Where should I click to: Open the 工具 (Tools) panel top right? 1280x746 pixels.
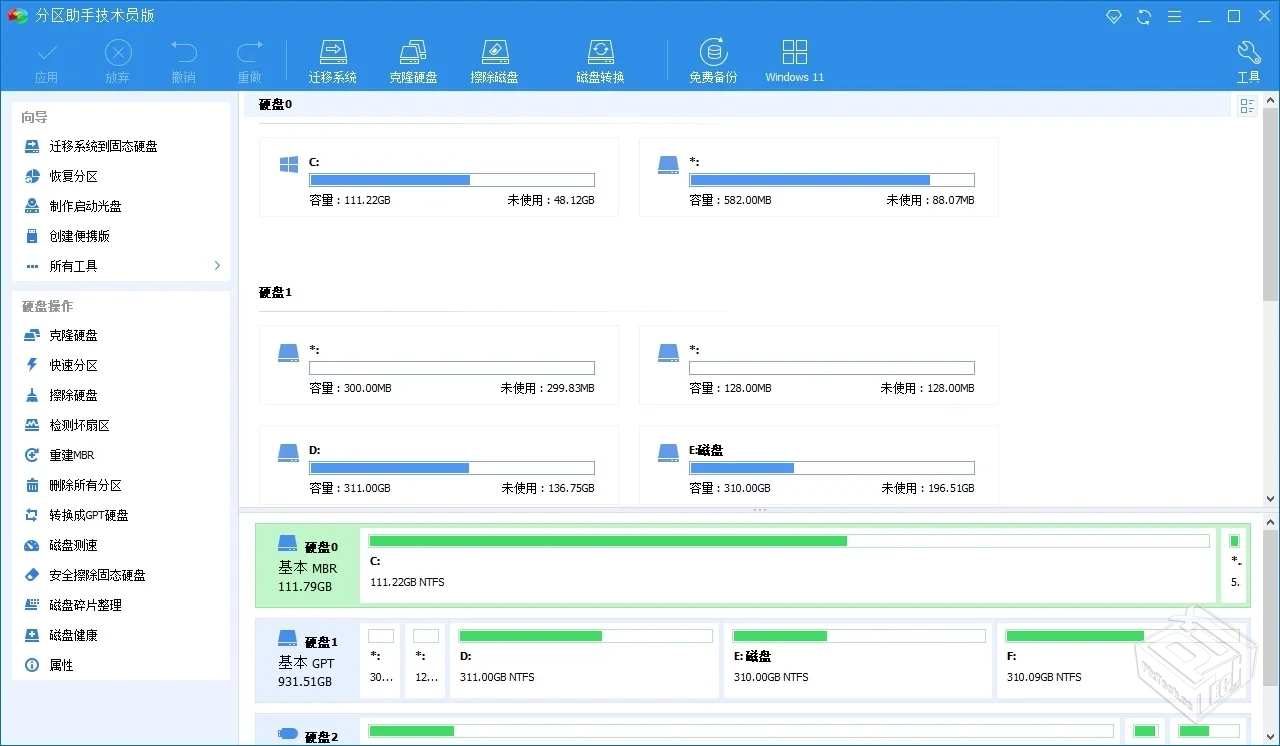(x=1248, y=58)
